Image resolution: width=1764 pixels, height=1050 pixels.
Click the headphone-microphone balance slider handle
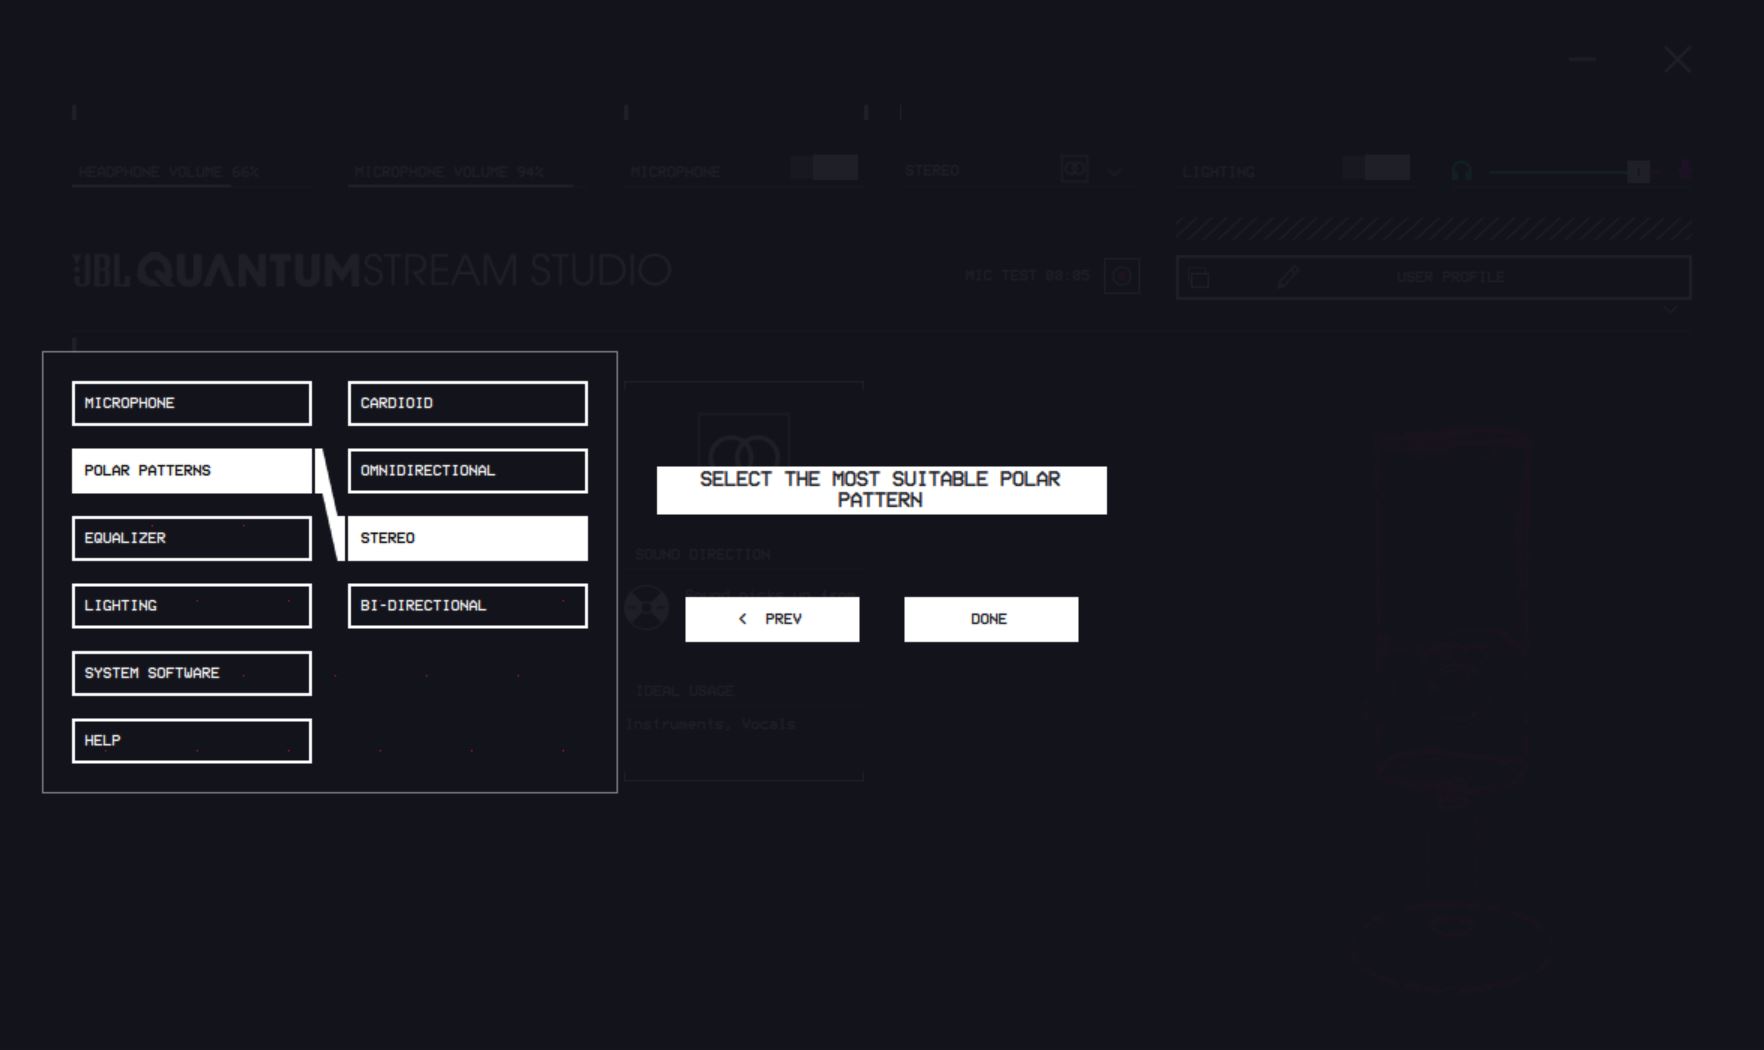pos(1637,172)
